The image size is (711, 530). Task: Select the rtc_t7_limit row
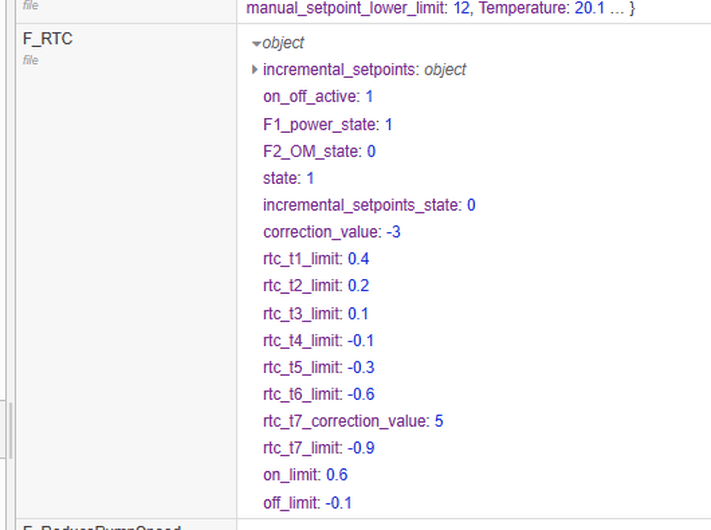point(318,448)
